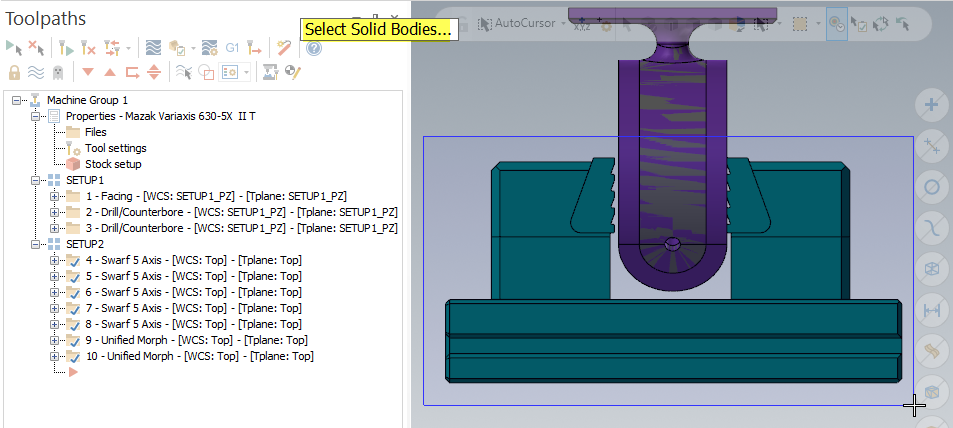Open advanced display options icon
Image resolution: width=953 pixels, height=428 pixels.
point(230,73)
